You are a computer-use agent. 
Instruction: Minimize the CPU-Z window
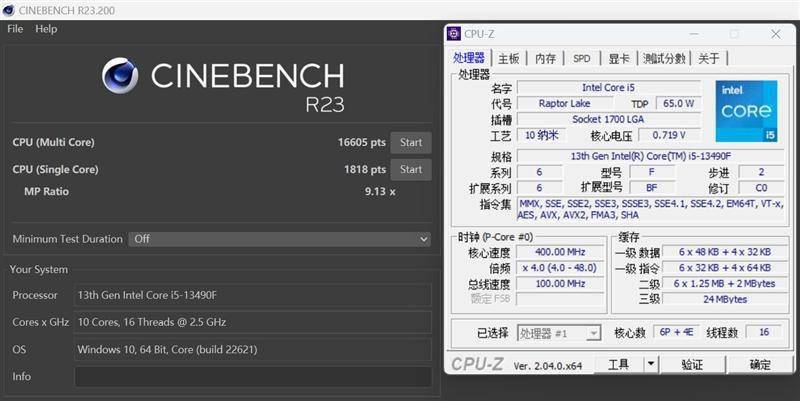pos(694,34)
